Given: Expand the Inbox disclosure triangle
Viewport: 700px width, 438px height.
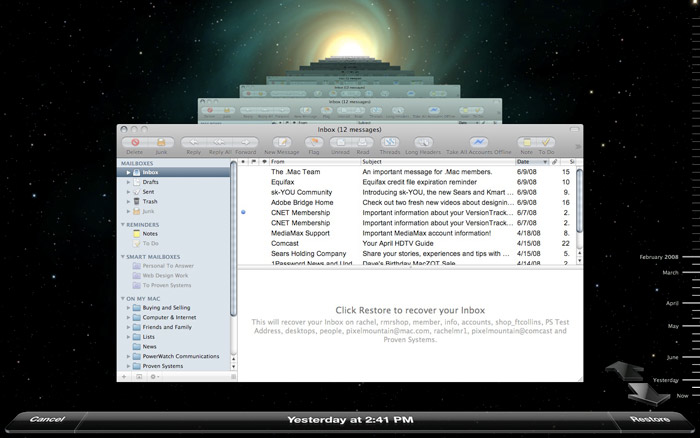Looking at the screenshot, I should (129, 172).
